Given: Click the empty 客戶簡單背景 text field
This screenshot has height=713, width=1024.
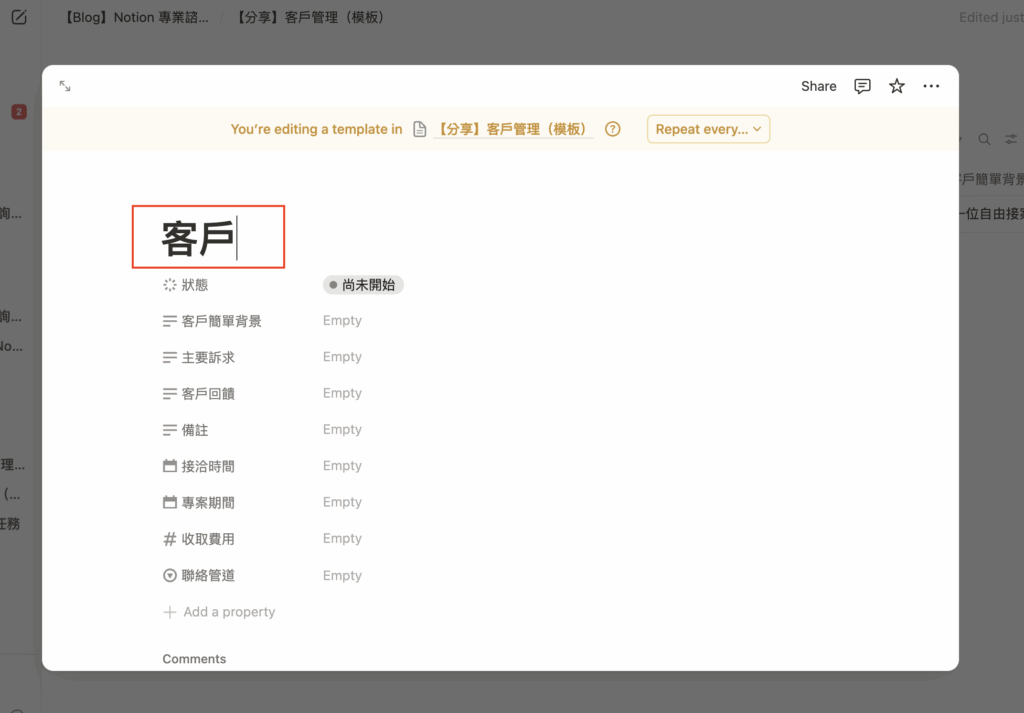Looking at the screenshot, I should point(342,321).
